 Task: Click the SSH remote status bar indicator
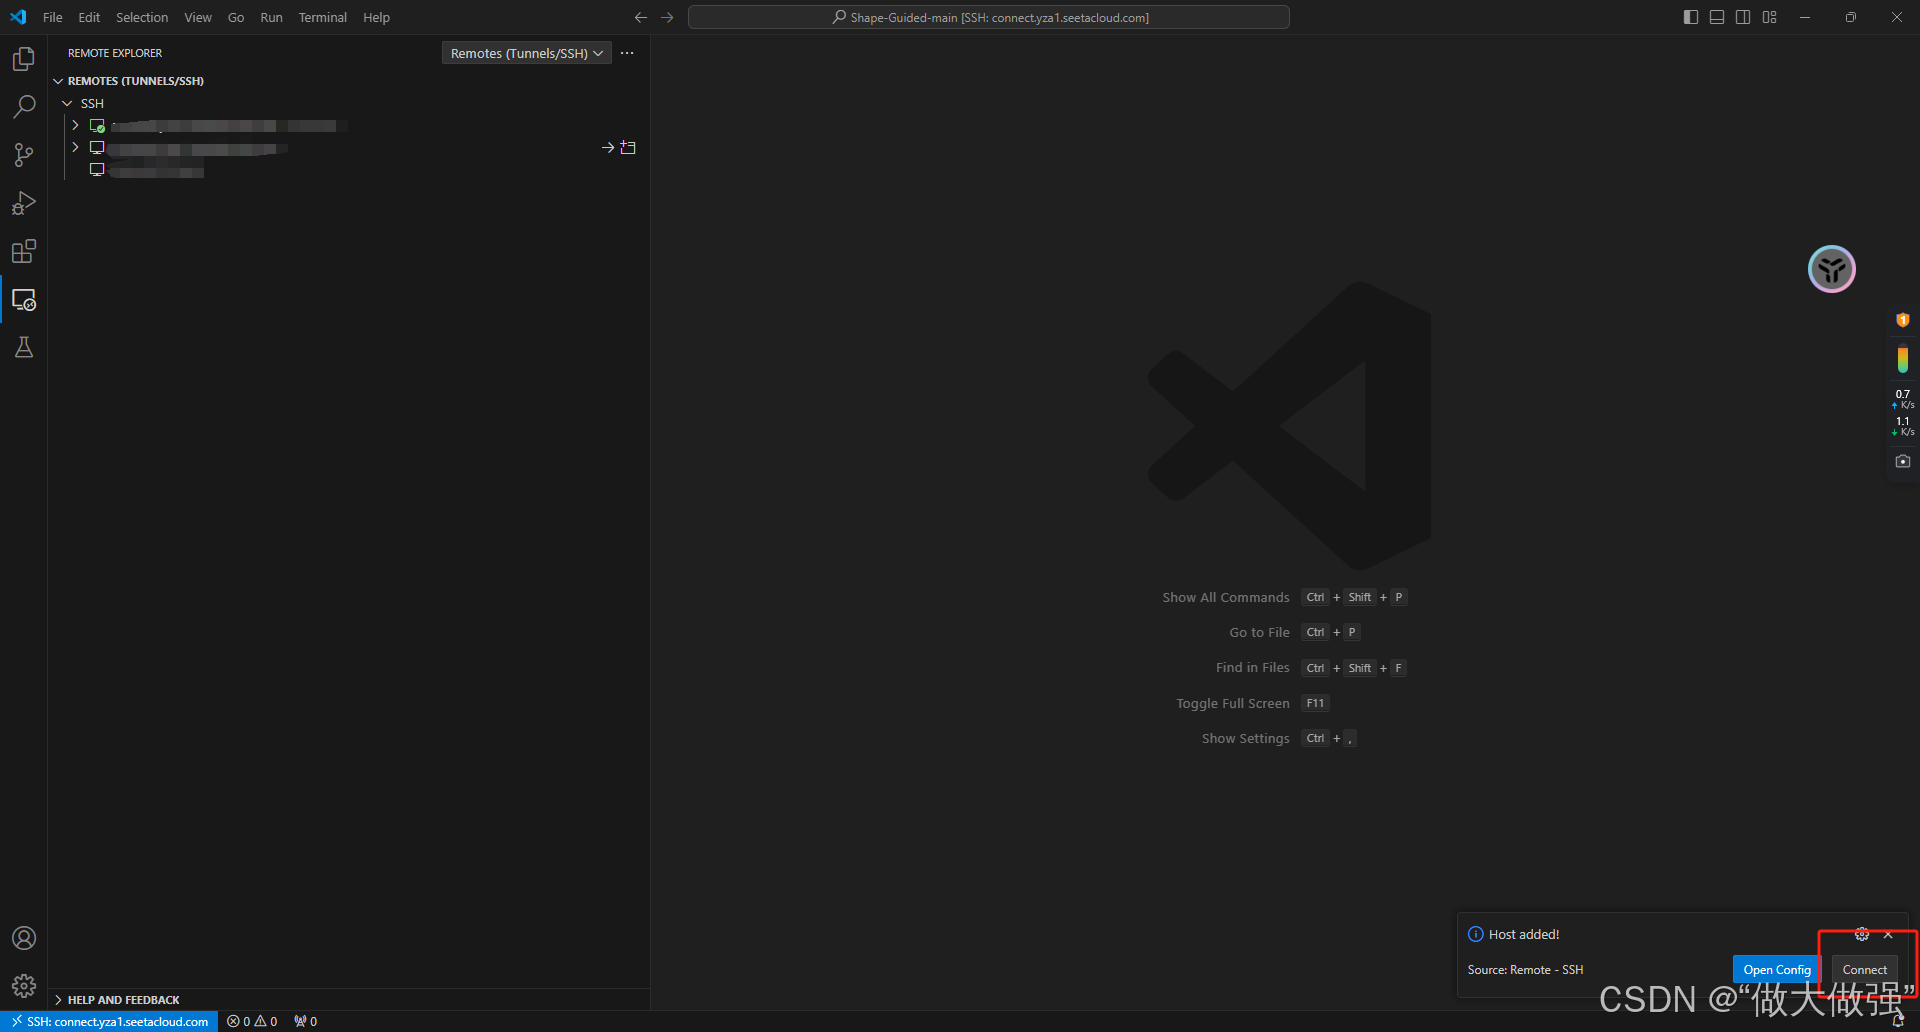[x=110, y=1021]
